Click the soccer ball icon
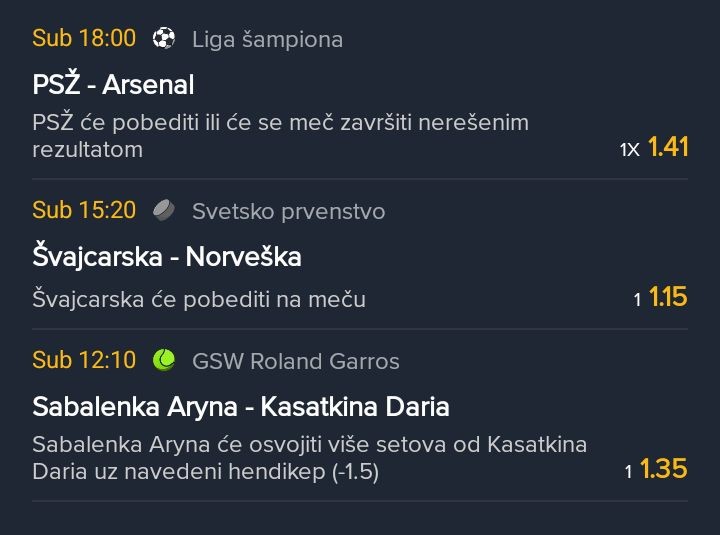The height and width of the screenshot is (535, 720). [x=163, y=38]
